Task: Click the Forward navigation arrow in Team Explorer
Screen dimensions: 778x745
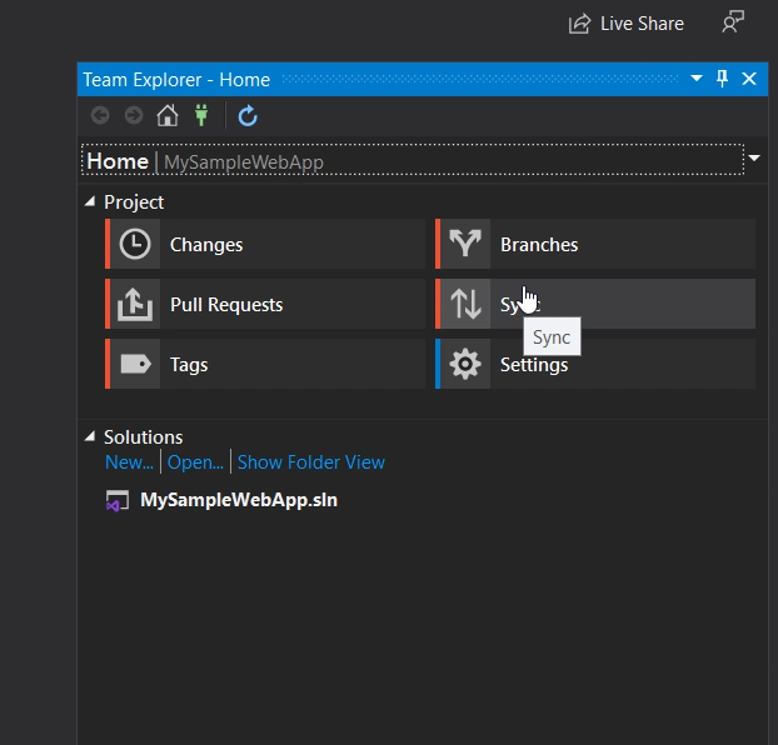Action: (133, 116)
